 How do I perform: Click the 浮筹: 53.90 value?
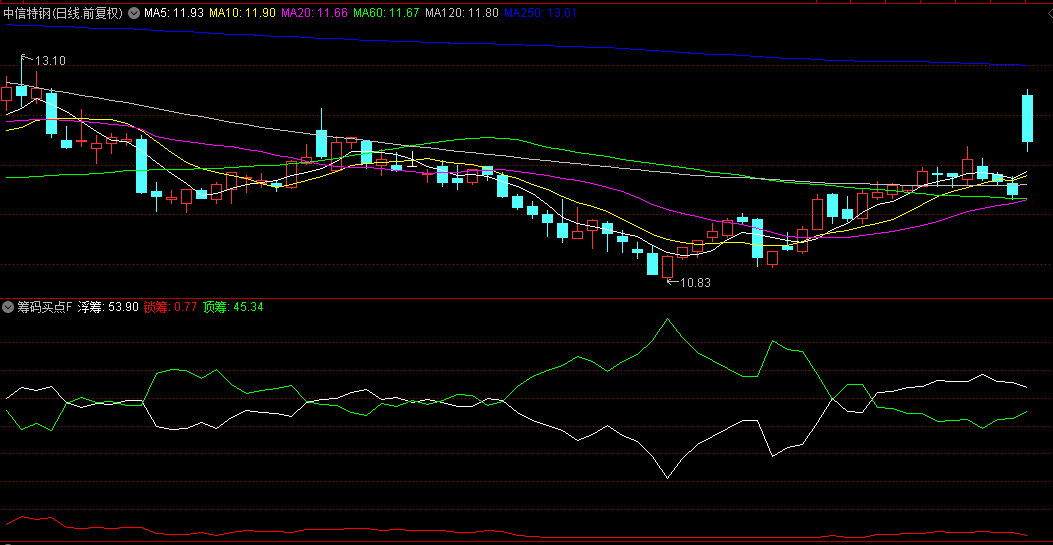pos(107,307)
